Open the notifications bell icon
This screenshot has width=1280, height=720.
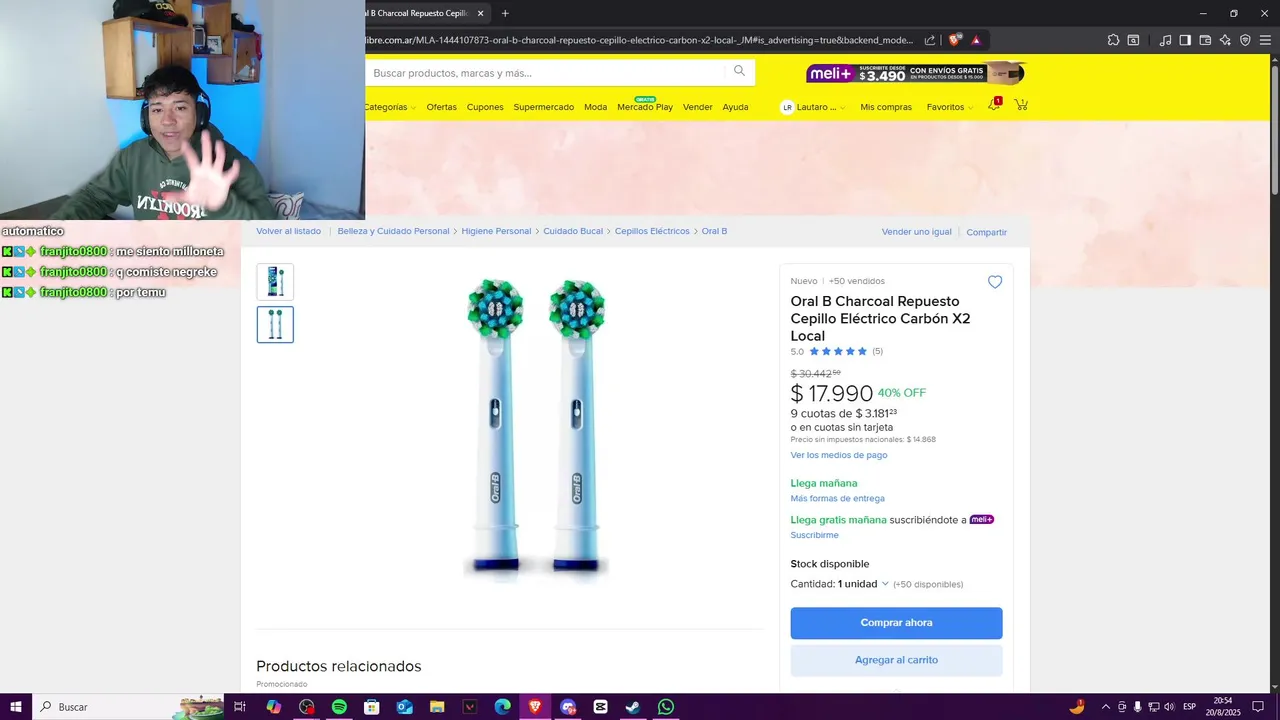pos(994,105)
